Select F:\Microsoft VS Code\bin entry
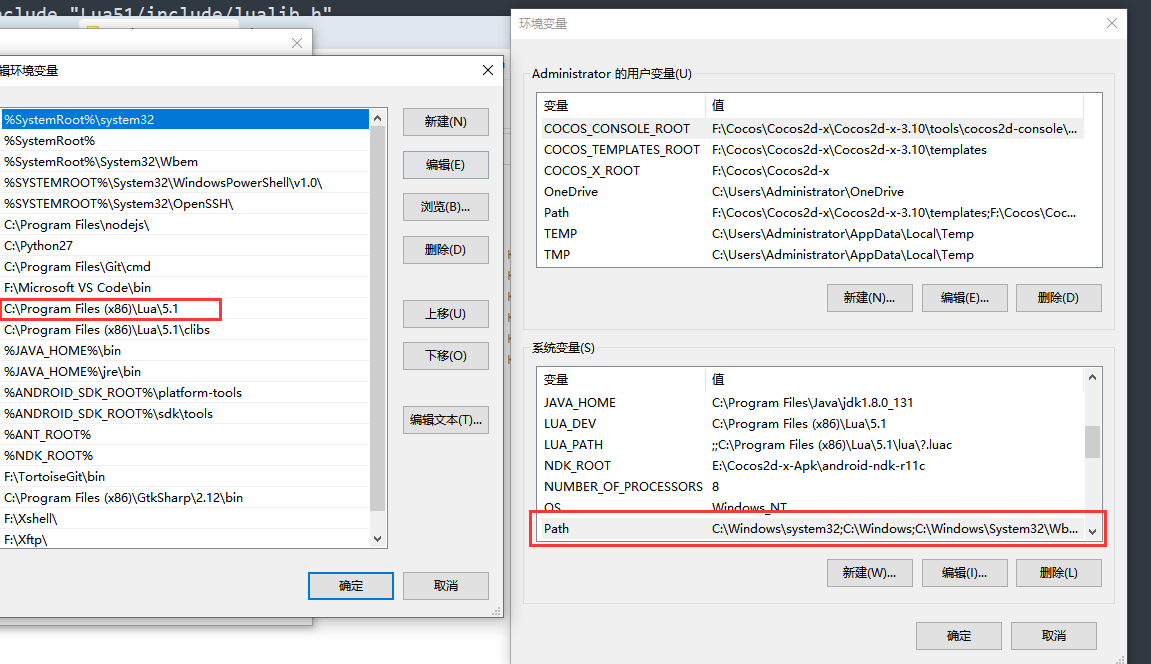This screenshot has height=664, width=1151. 185,288
